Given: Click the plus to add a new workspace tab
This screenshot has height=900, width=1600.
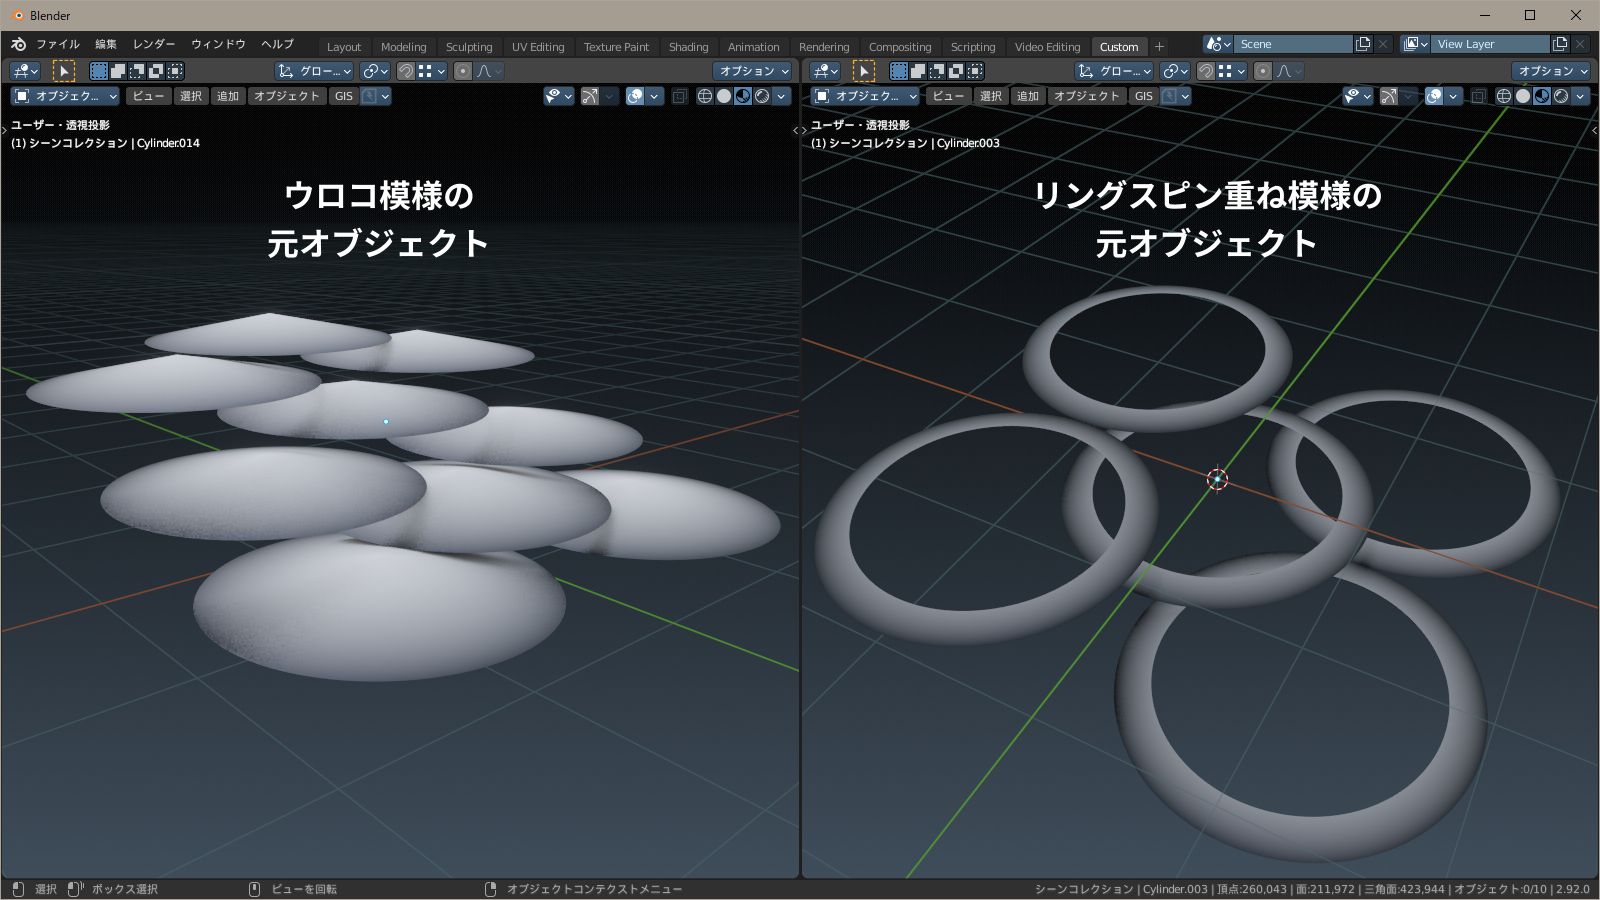Looking at the screenshot, I should (1158, 45).
